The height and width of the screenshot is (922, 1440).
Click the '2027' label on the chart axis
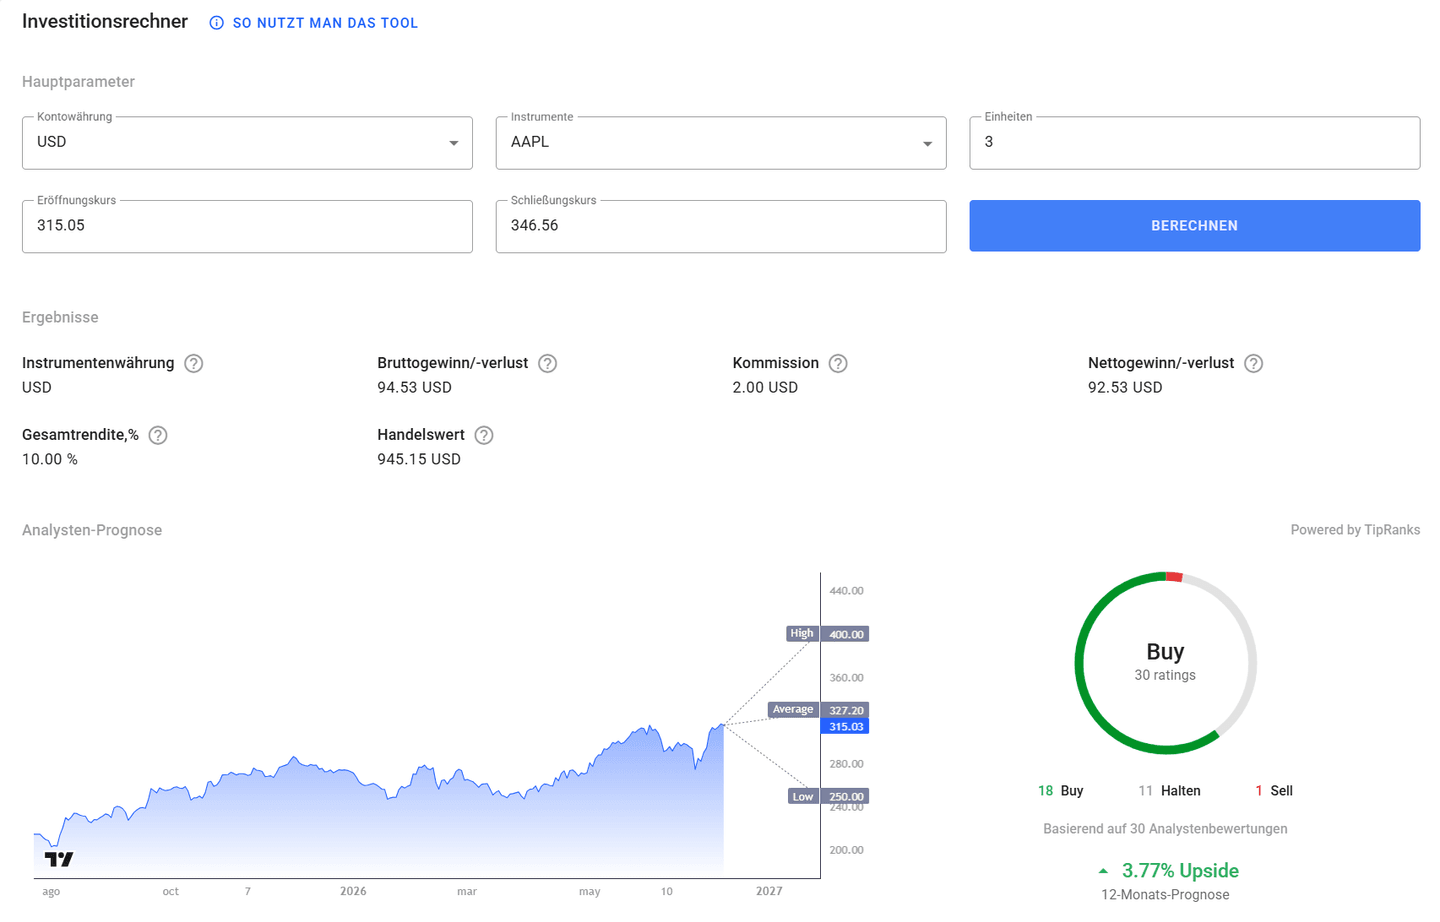point(769,891)
